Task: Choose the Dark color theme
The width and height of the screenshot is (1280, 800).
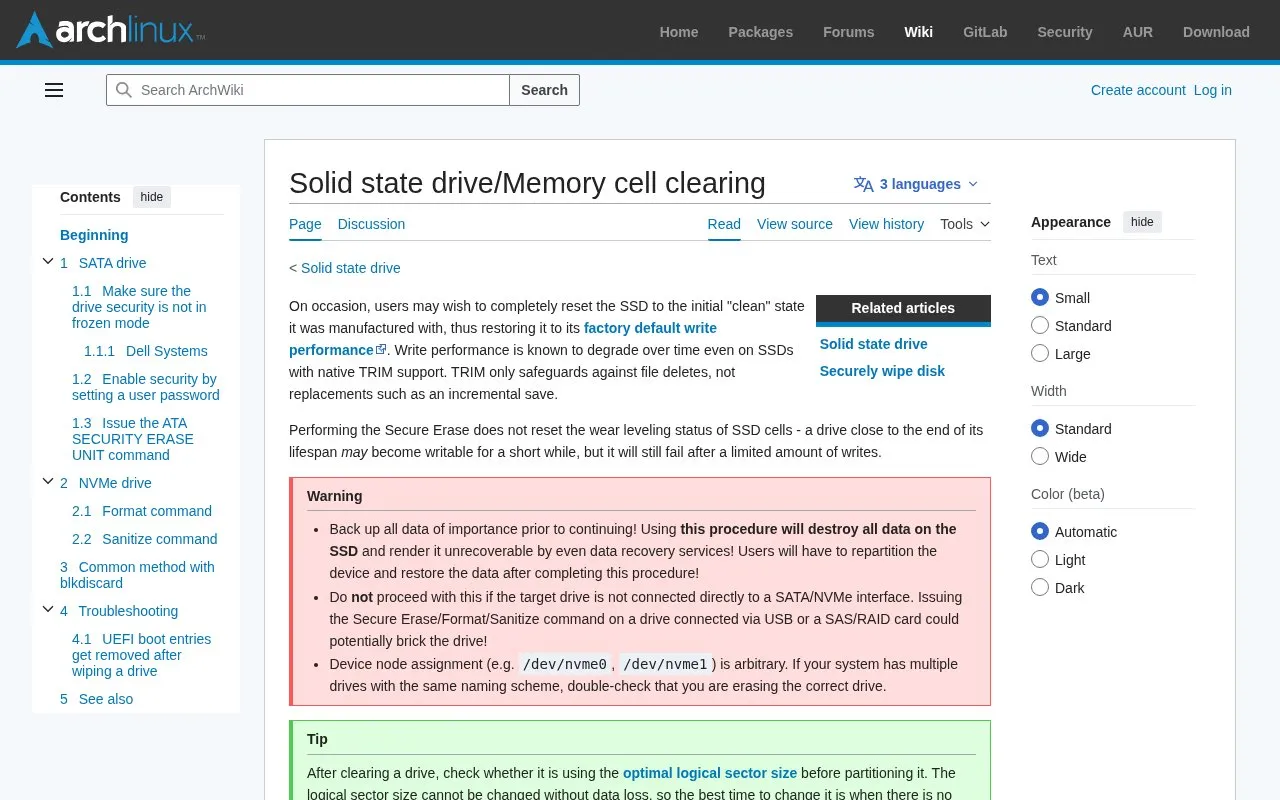Action: 1040,587
